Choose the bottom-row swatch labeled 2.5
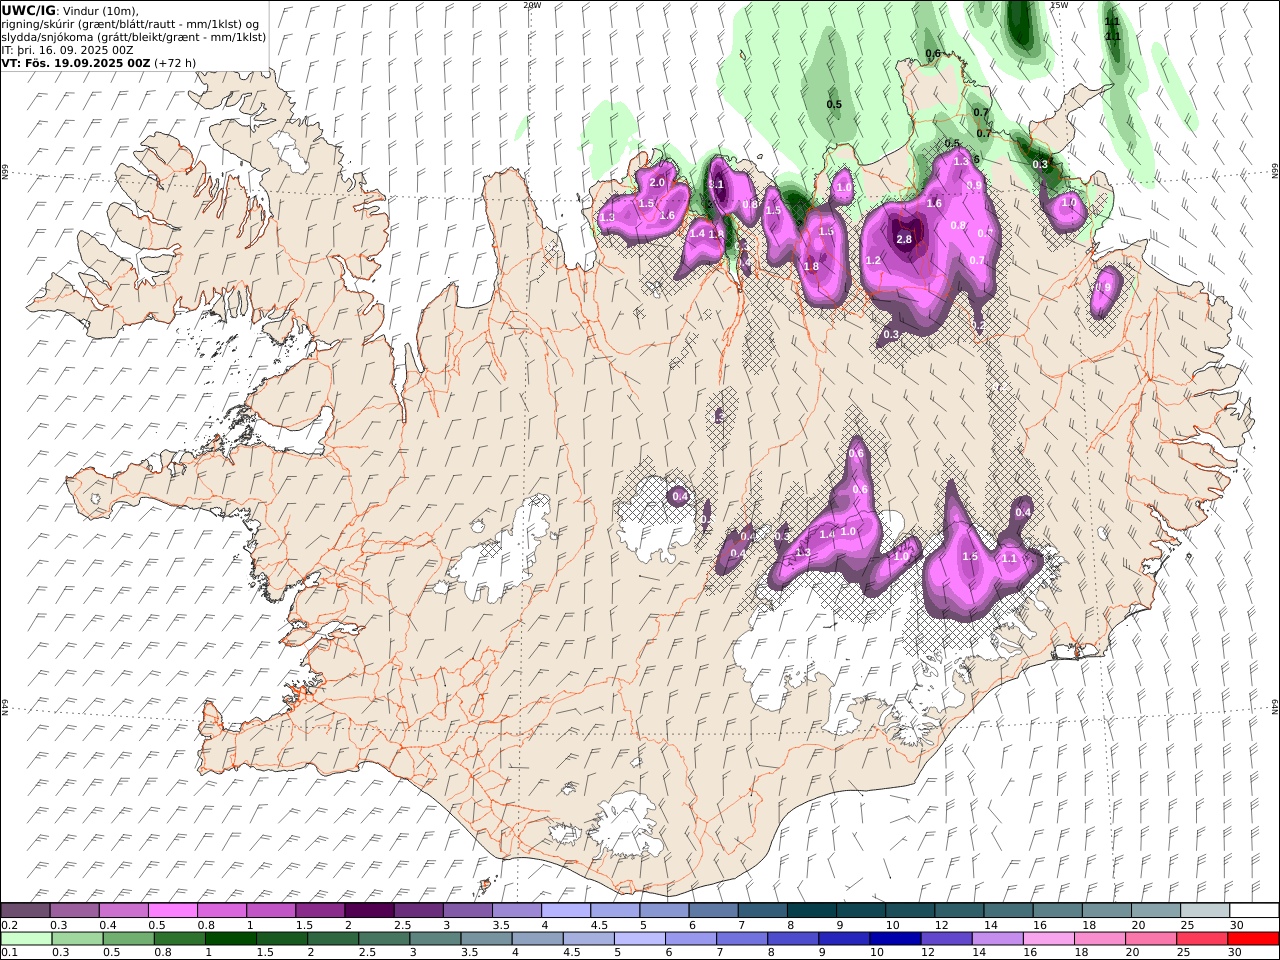This screenshot has width=1280, height=960. point(384,938)
